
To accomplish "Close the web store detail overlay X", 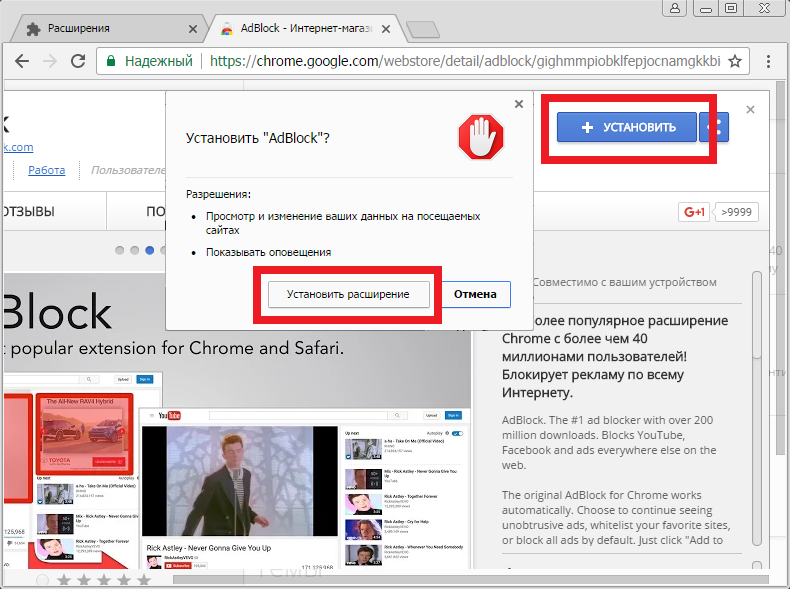I will [x=750, y=110].
